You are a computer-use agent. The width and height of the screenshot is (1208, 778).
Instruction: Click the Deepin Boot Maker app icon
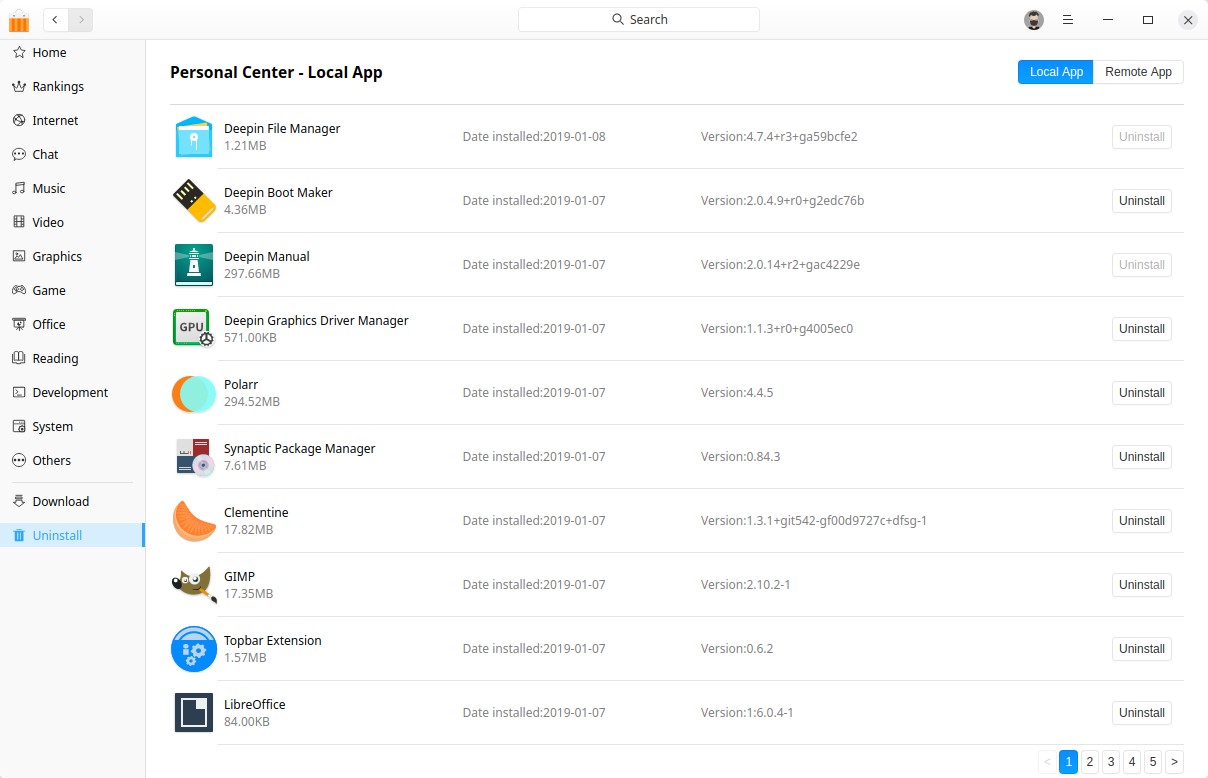(x=194, y=201)
